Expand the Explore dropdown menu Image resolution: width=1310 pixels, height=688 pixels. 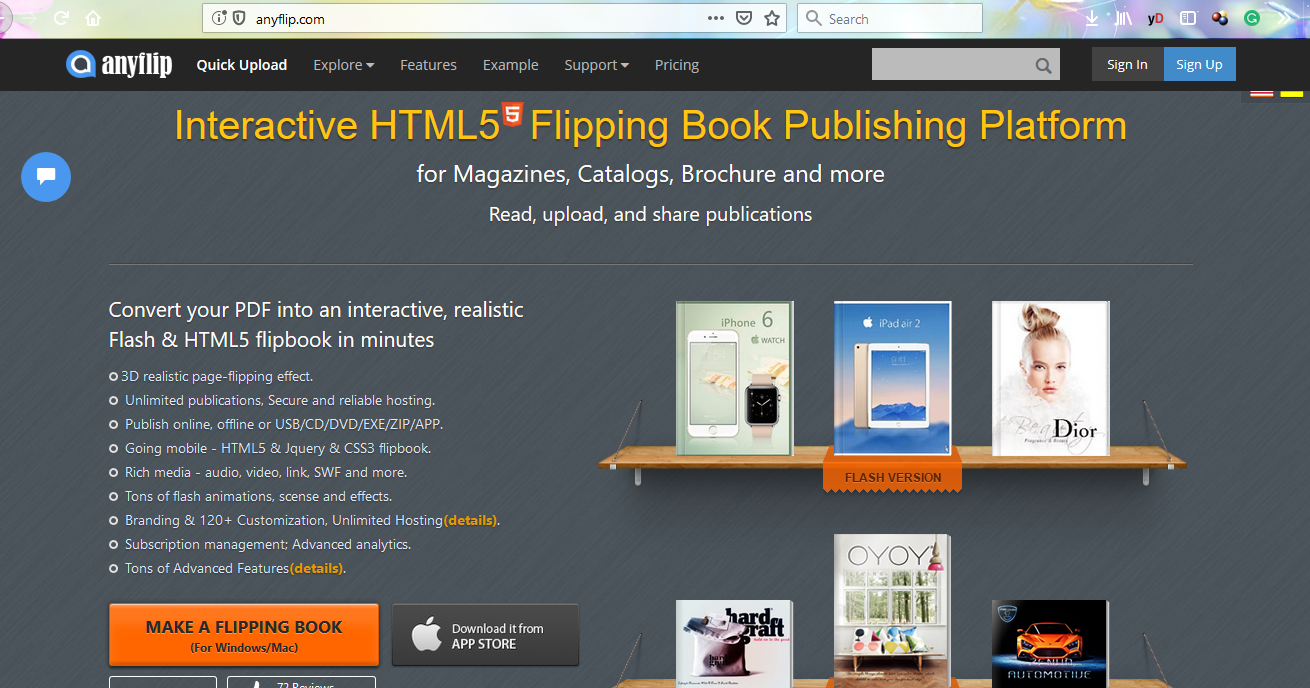[x=344, y=65]
